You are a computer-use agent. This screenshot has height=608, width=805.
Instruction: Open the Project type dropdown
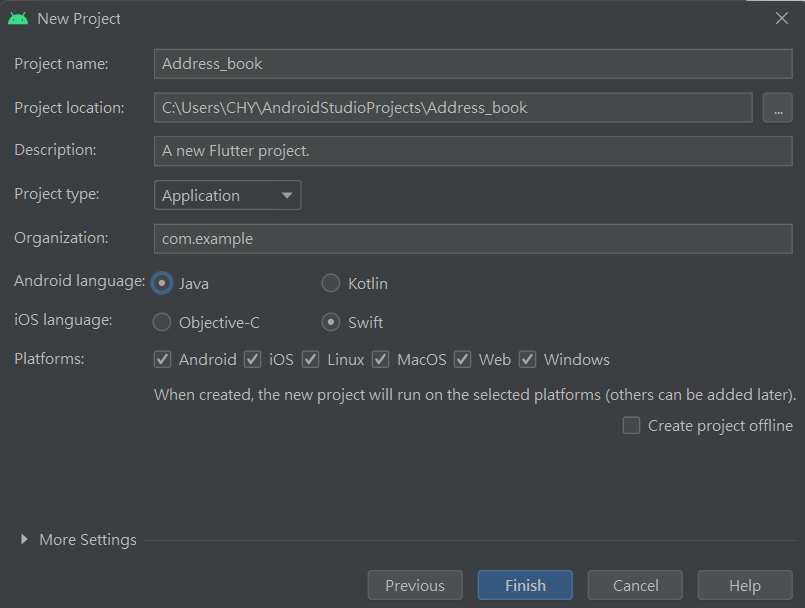coord(227,195)
